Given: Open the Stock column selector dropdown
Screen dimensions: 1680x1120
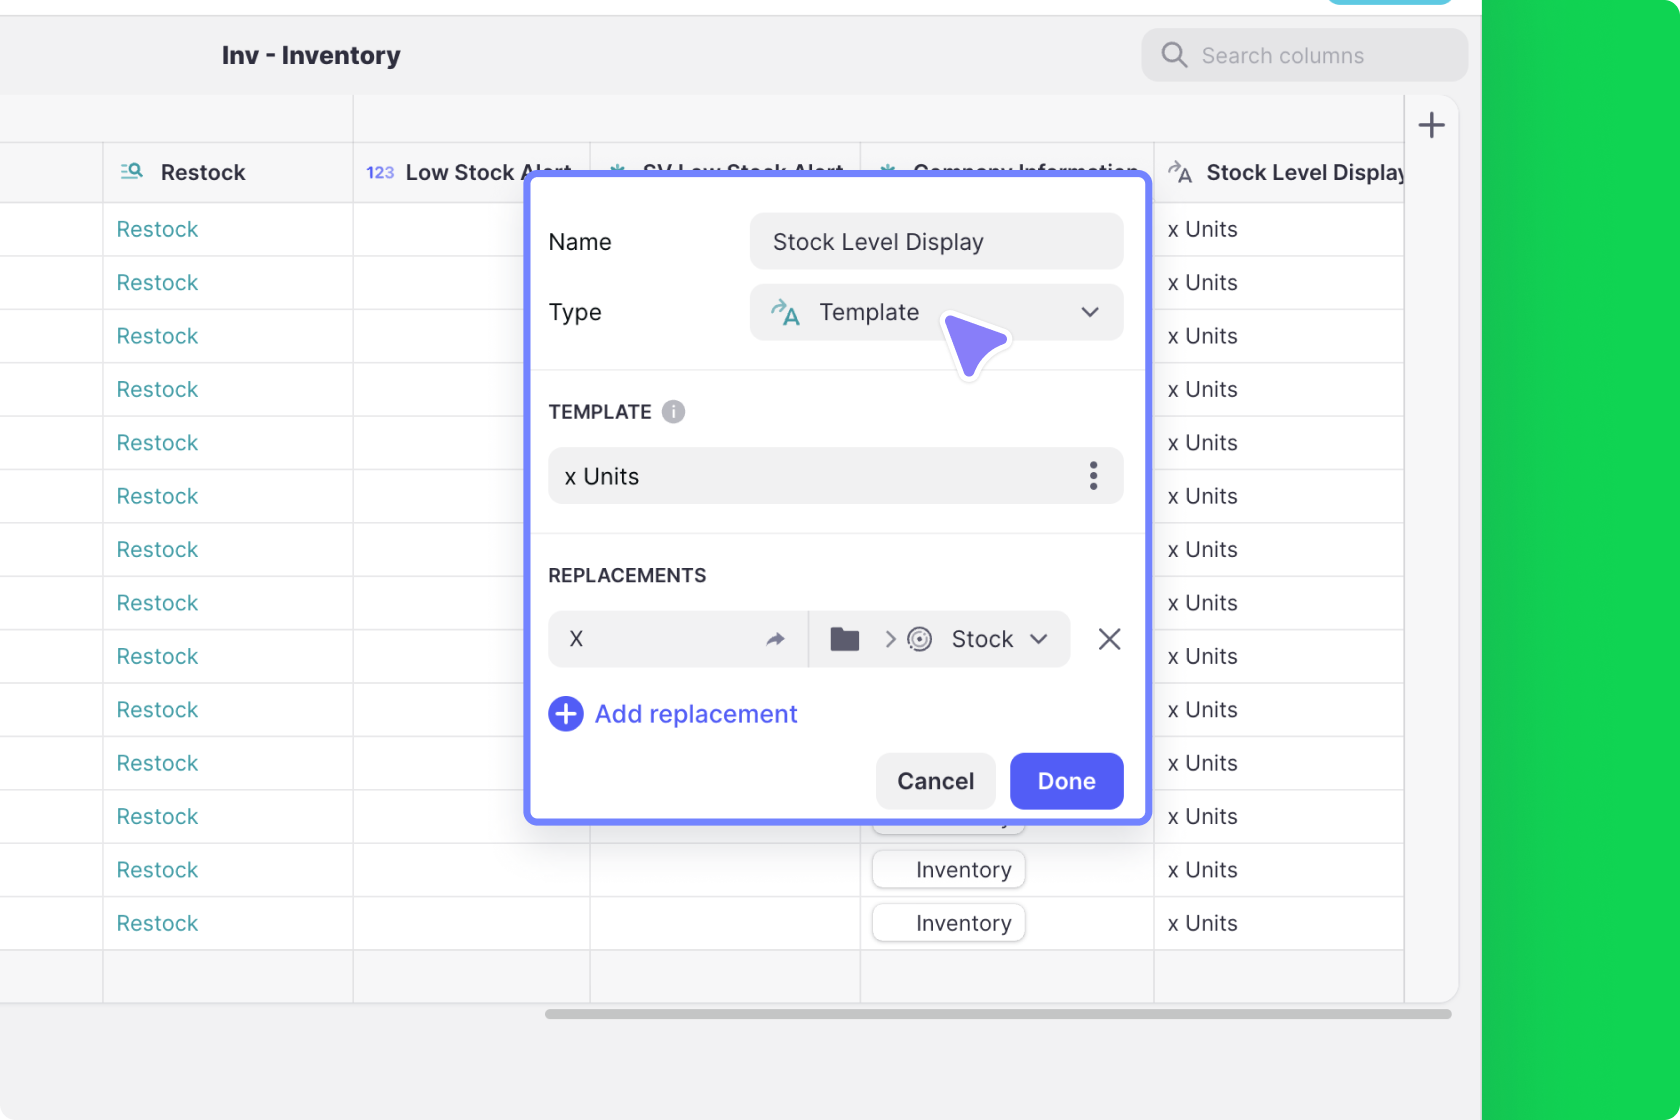Looking at the screenshot, I should tap(1040, 639).
